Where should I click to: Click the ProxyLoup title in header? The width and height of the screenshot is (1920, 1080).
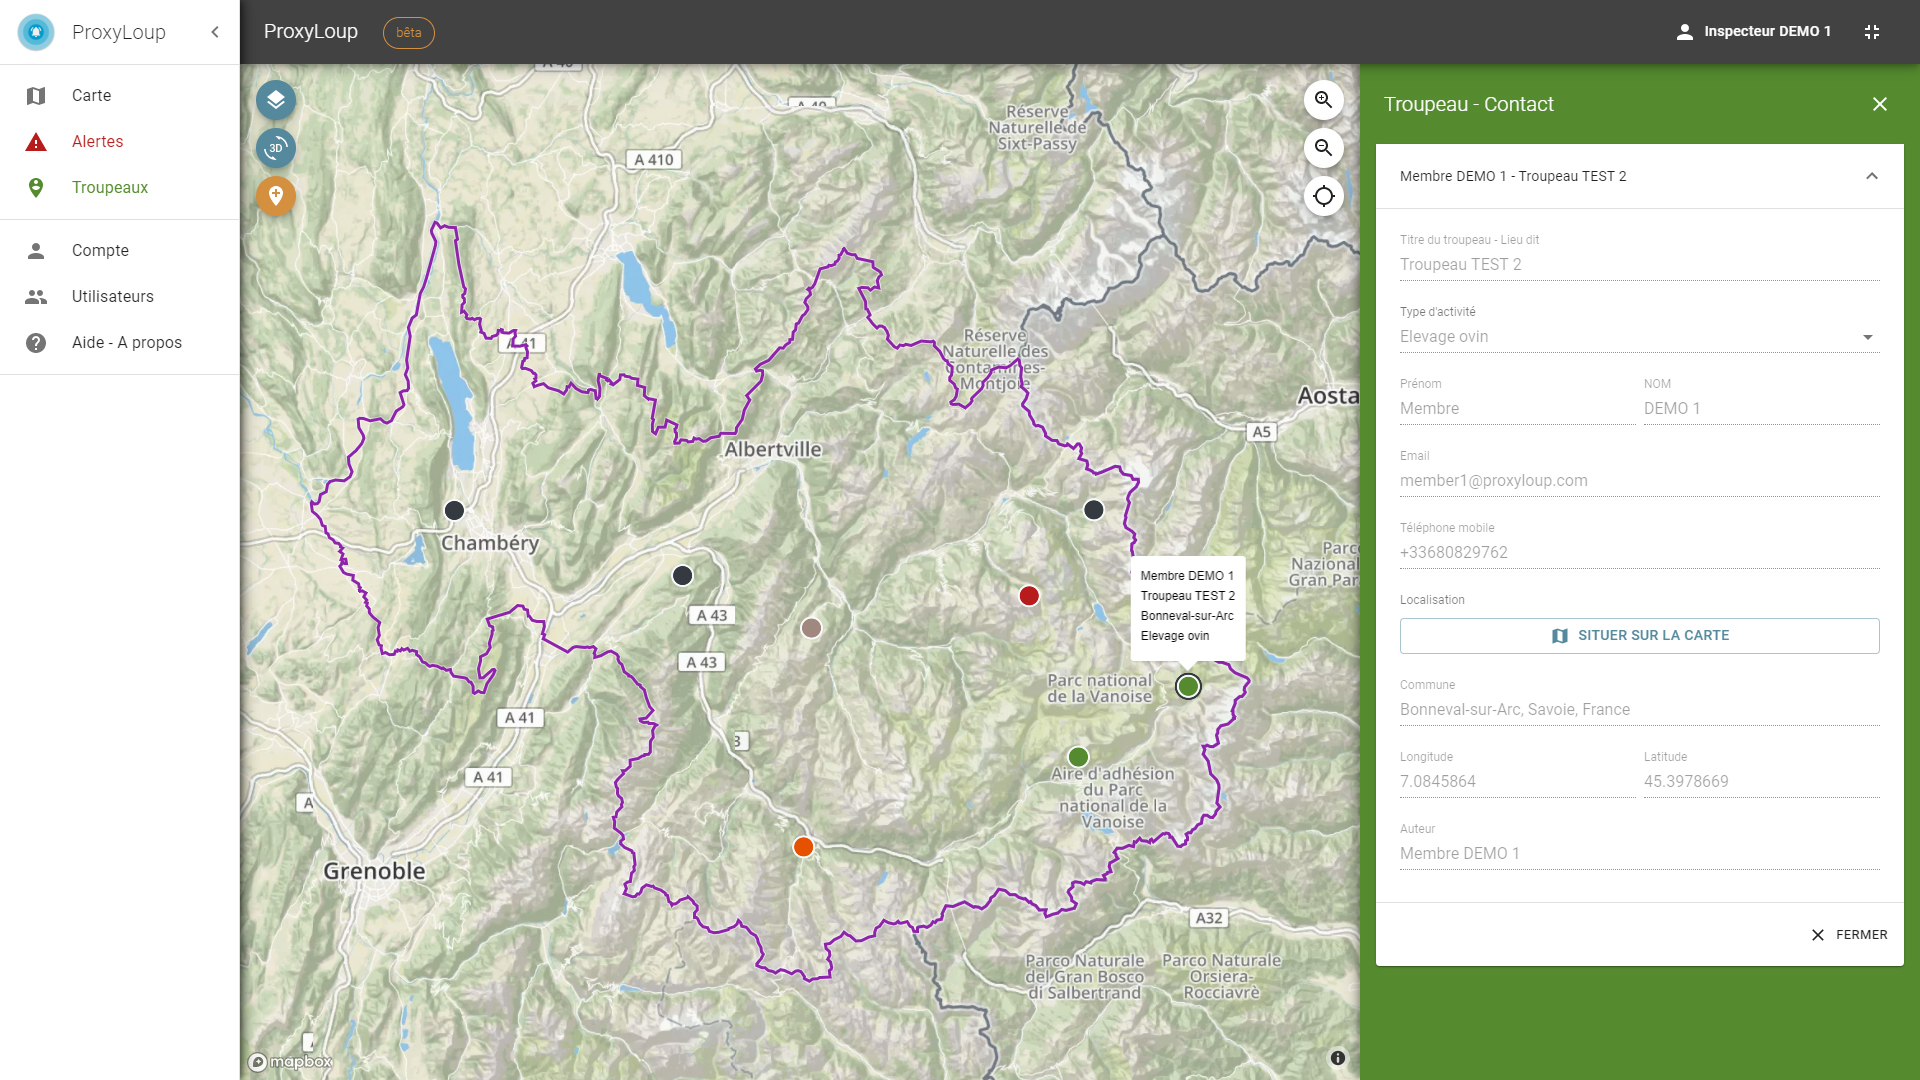[x=311, y=32]
